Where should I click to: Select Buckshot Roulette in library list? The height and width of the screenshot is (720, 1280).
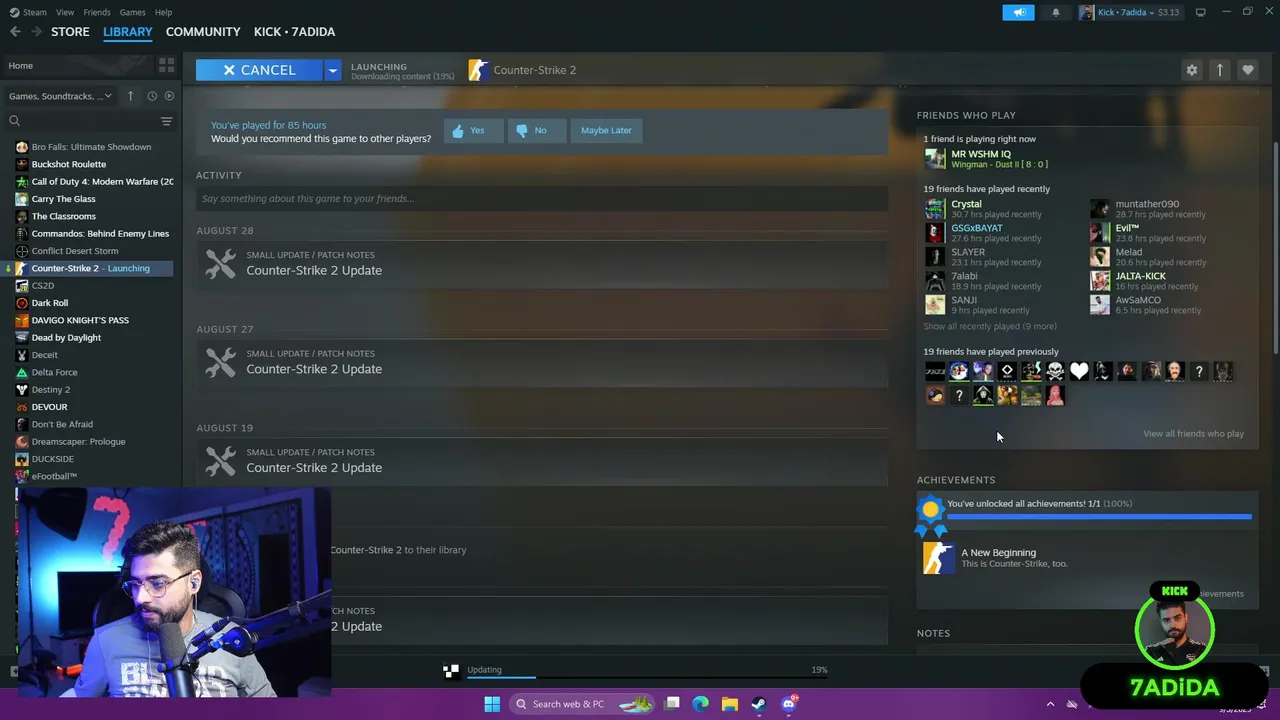(68, 164)
